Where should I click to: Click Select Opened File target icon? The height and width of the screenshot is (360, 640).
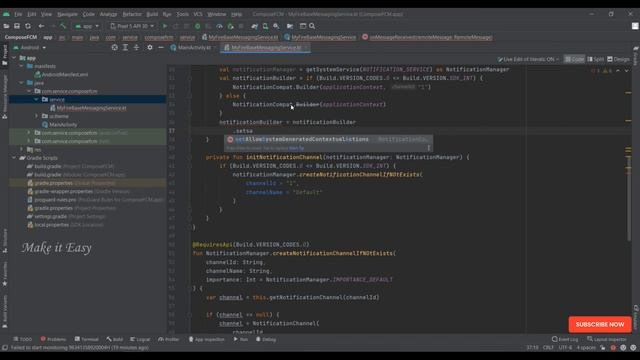tap(115, 48)
